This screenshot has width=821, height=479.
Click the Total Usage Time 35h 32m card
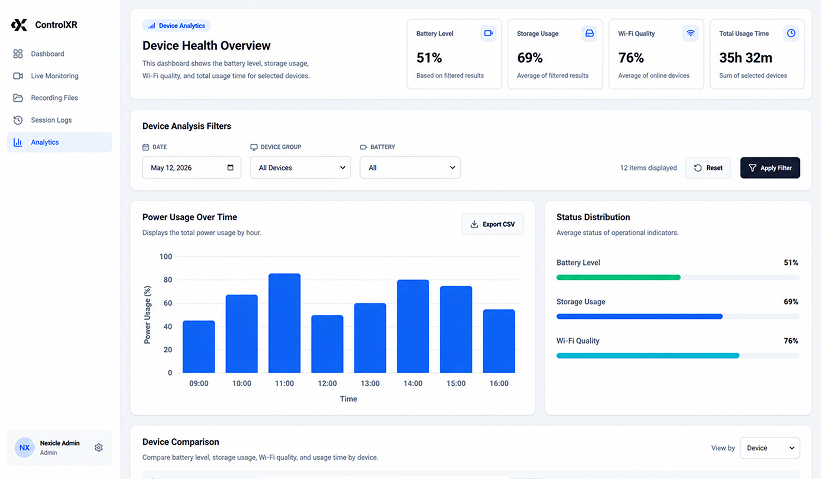point(757,54)
